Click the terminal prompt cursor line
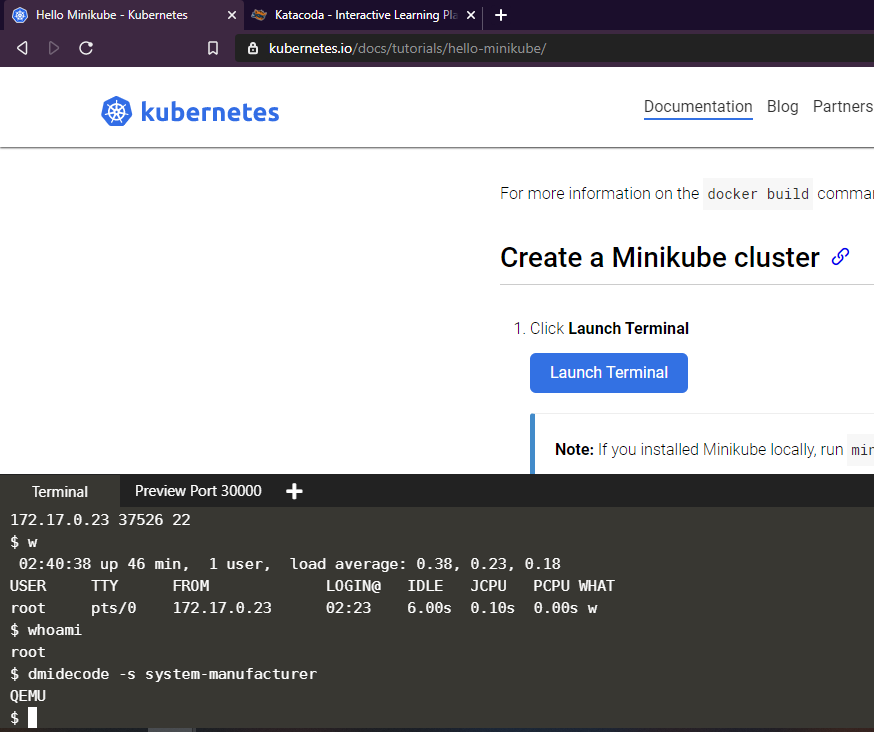This screenshot has width=874, height=732. point(23,718)
